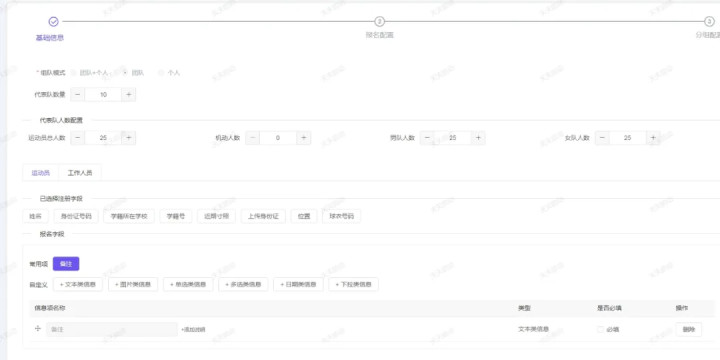This screenshot has height=360, width=720.
Task: Go to step 2 报名配置 circle
Action: 379,21
